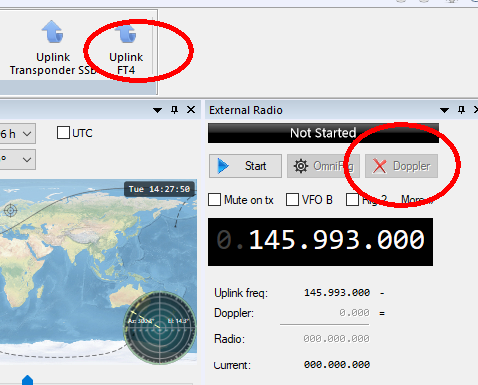
Task: Click the blue timeline slider handle
Action: [x=27, y=380]
